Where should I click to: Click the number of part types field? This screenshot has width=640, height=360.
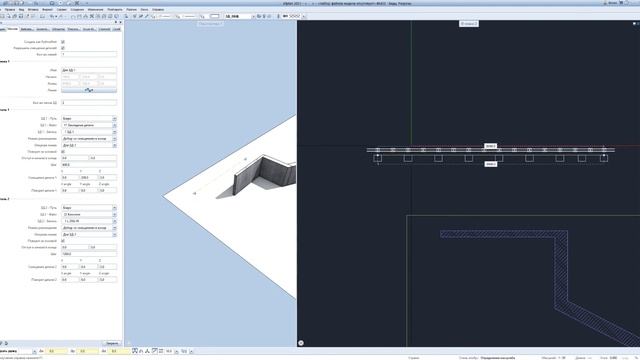pyautogui.click(x=89, y=103)
